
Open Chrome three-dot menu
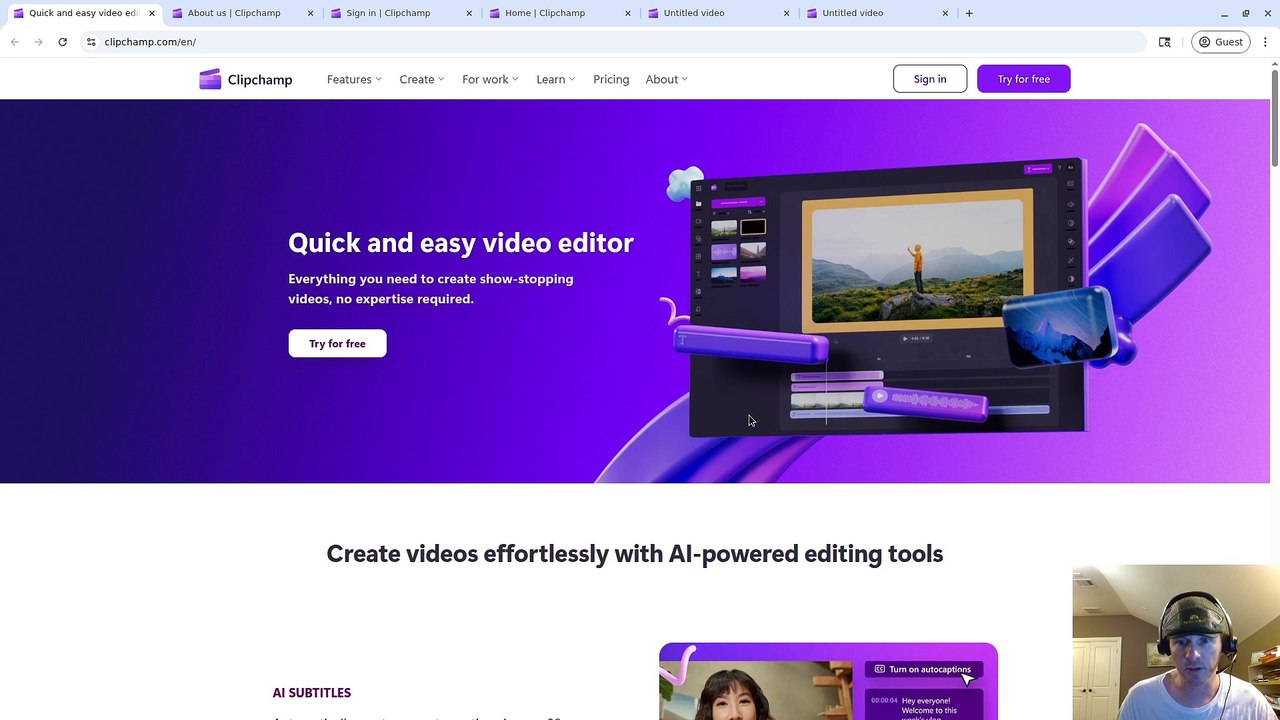click(x=1265, y=42)
